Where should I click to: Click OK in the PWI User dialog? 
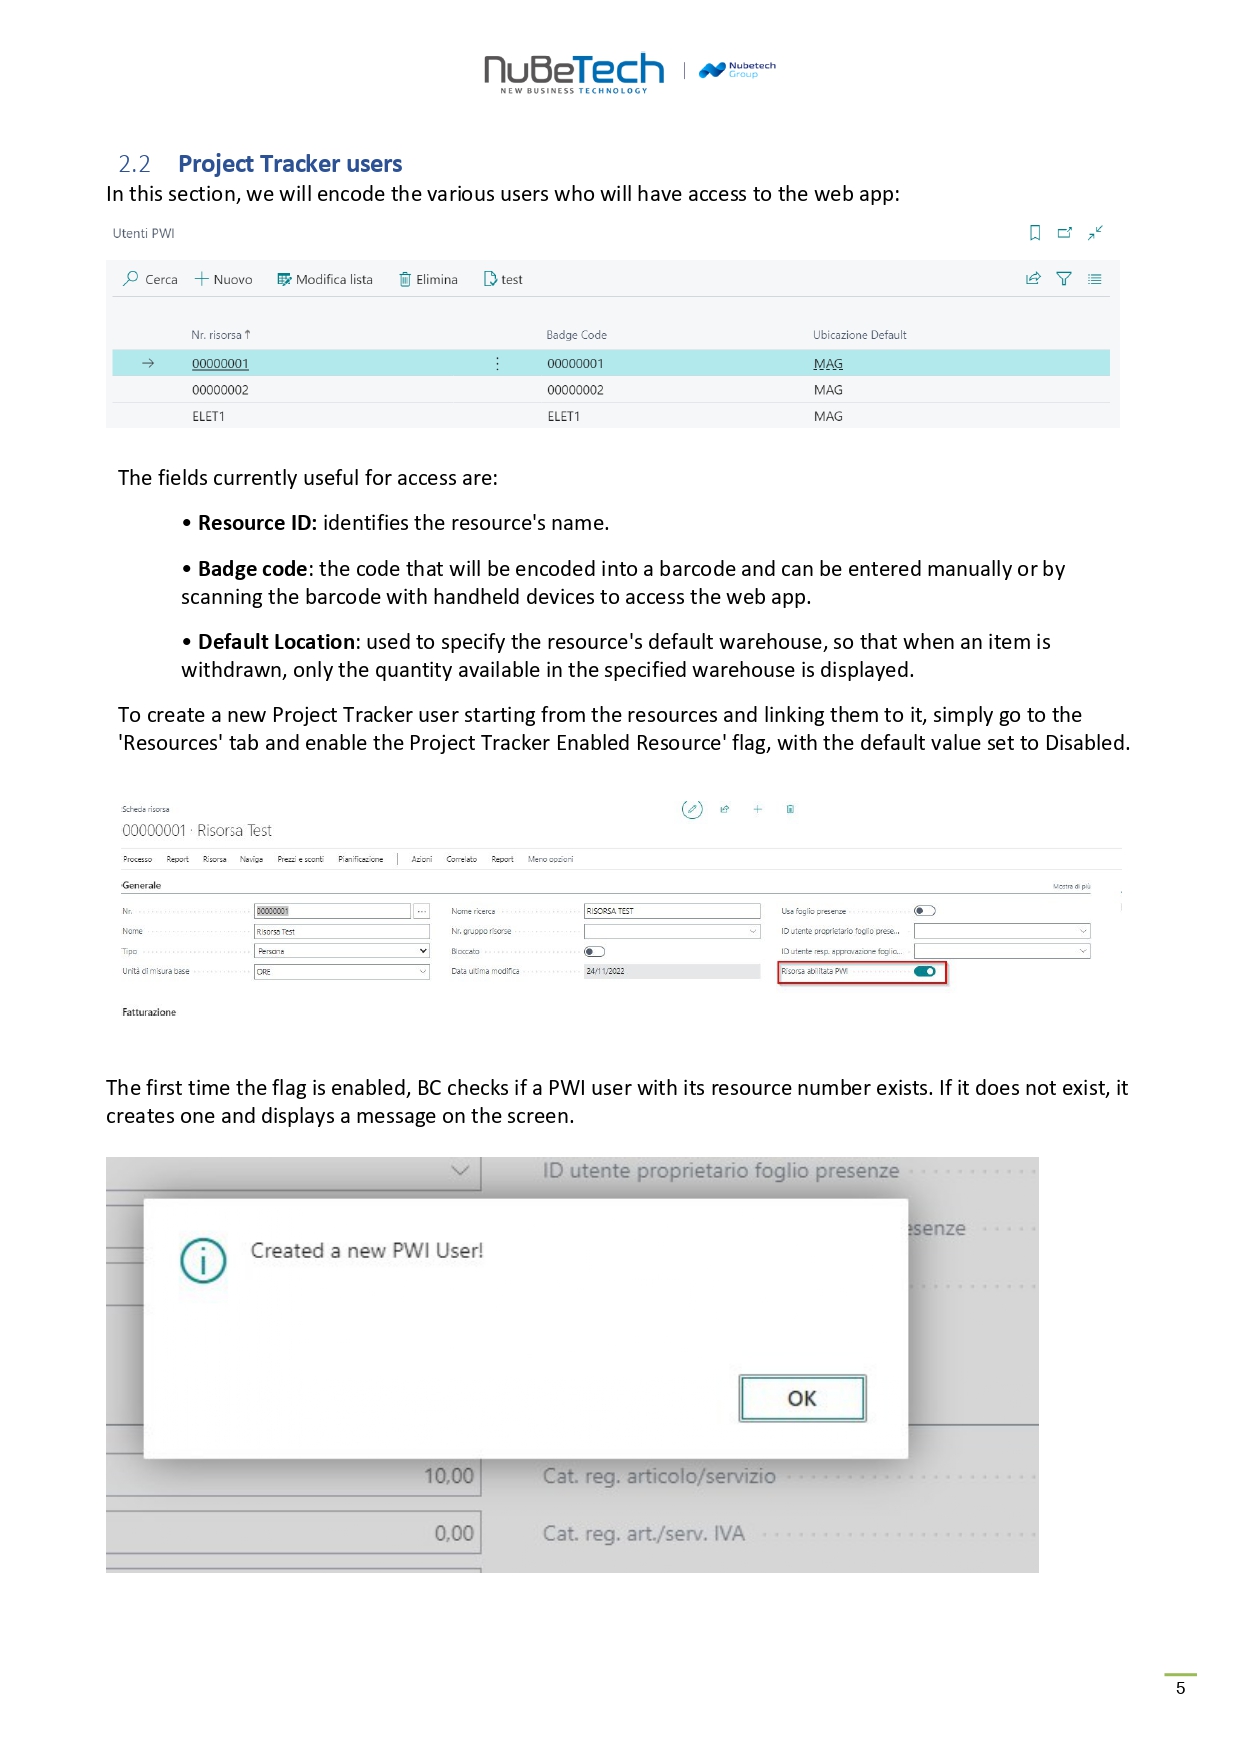(802, 1398)
